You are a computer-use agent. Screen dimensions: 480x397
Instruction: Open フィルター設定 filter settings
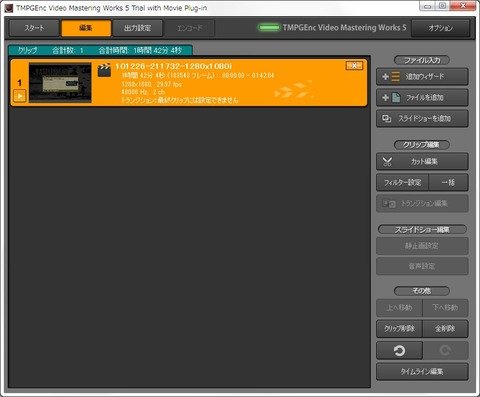(x=402, y=182)
